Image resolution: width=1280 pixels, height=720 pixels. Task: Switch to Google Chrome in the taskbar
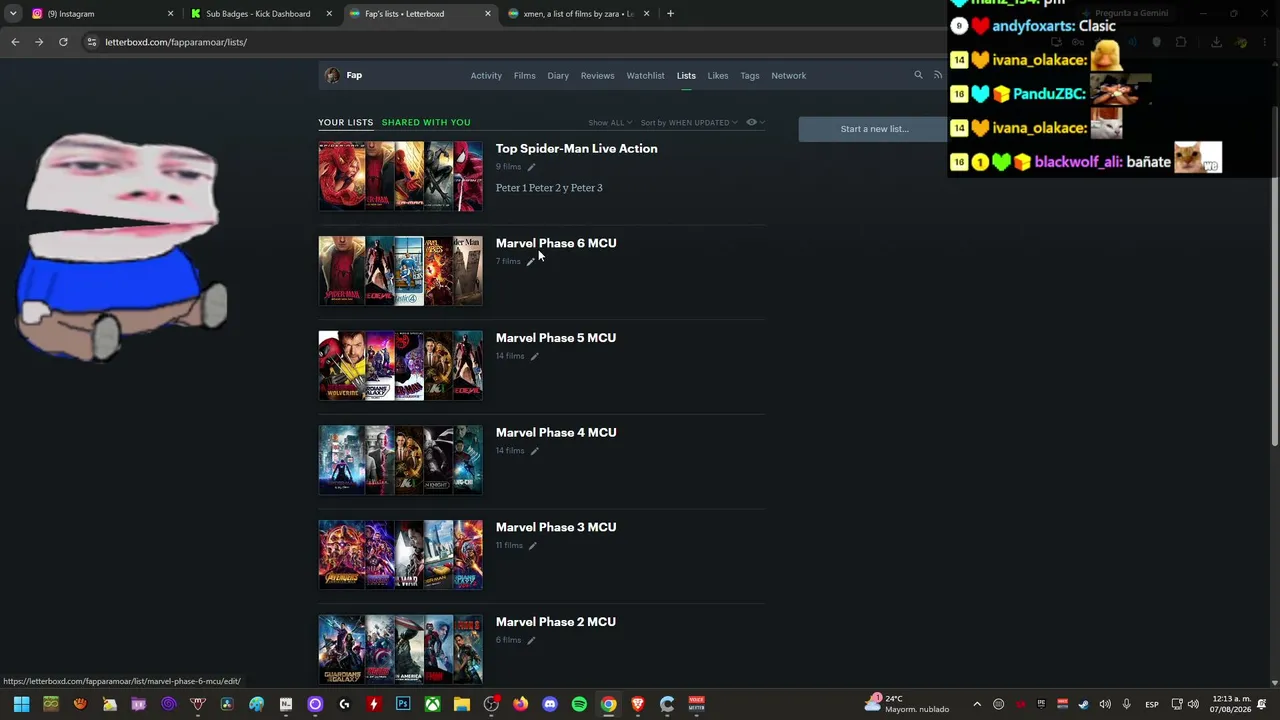(608, 704)
